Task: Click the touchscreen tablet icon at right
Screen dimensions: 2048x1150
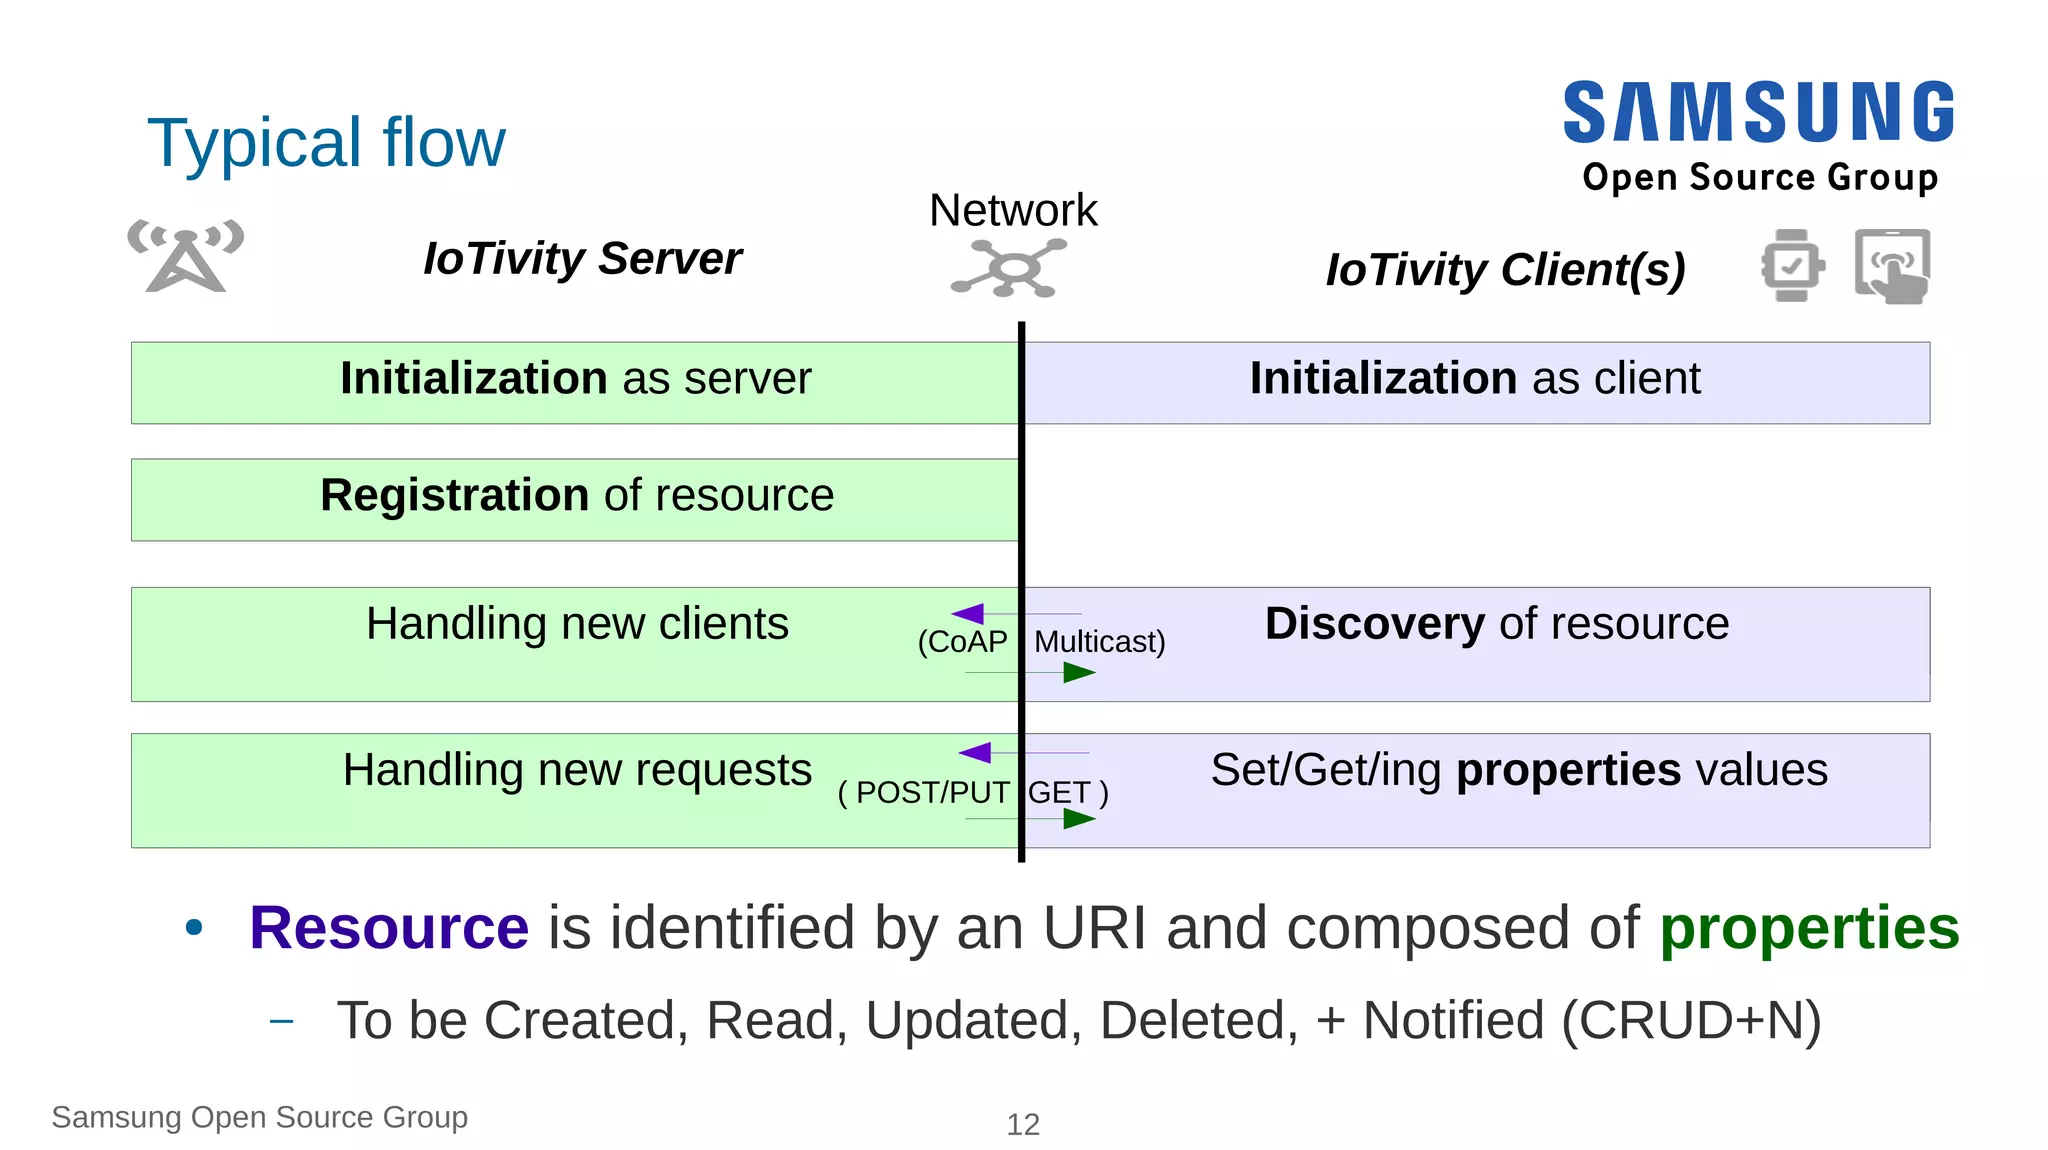Action: 1892,266
